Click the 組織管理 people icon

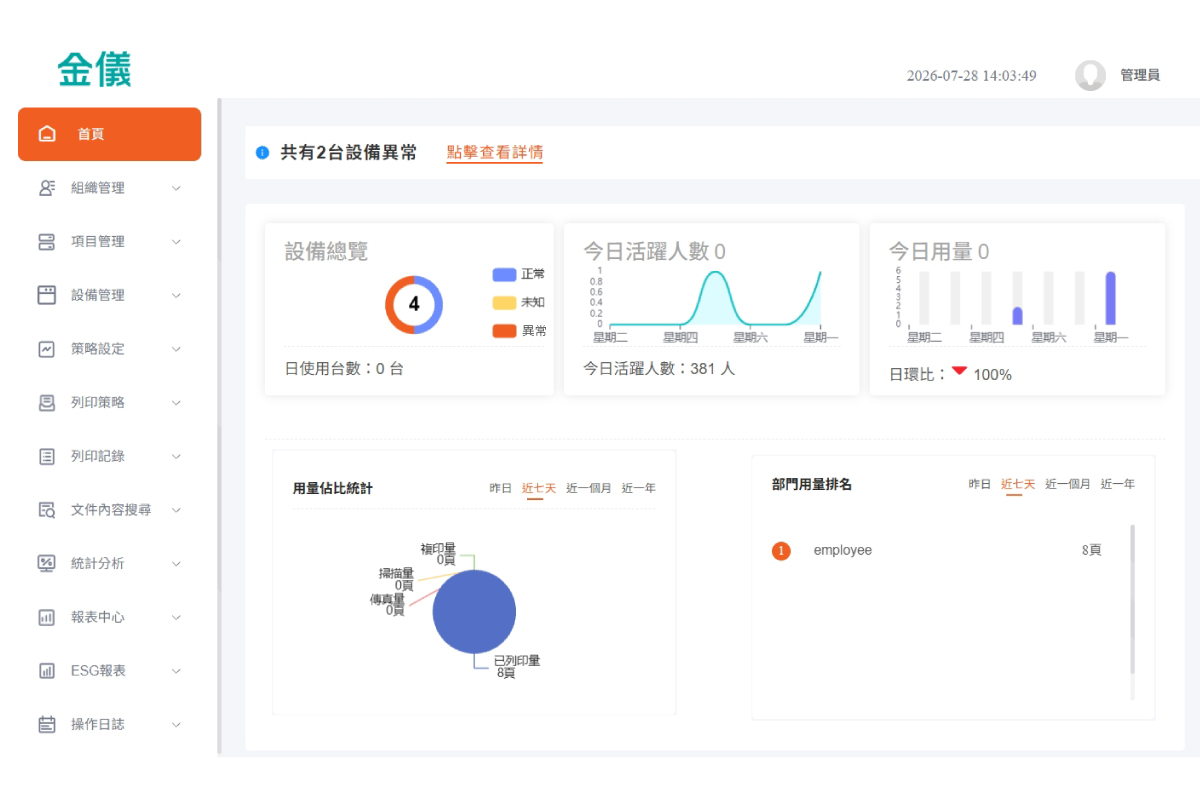(47, 188)
